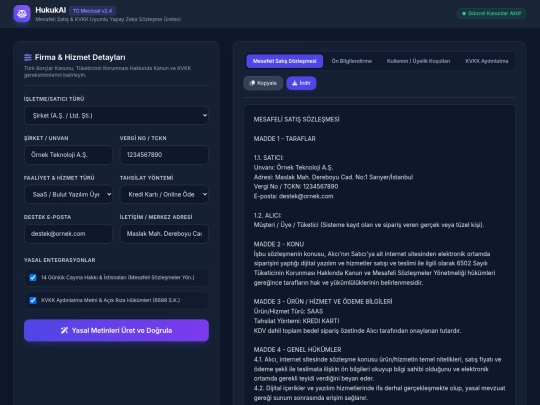The image size is (540, 405).
Task: Click the 'MADDE 4 - GENEL HÜKÜMLER' heading
Action: coord(298,350)
